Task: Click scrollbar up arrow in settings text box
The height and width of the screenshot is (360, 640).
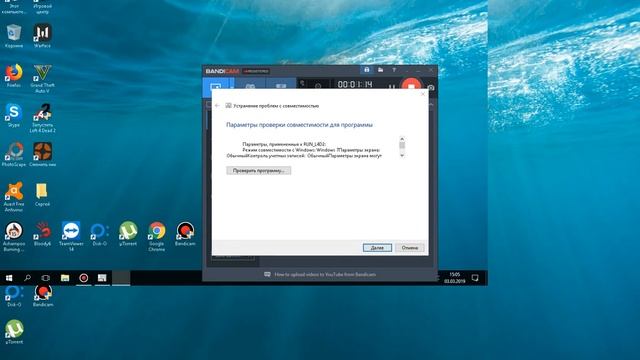Action: click(x=402, y=139)
